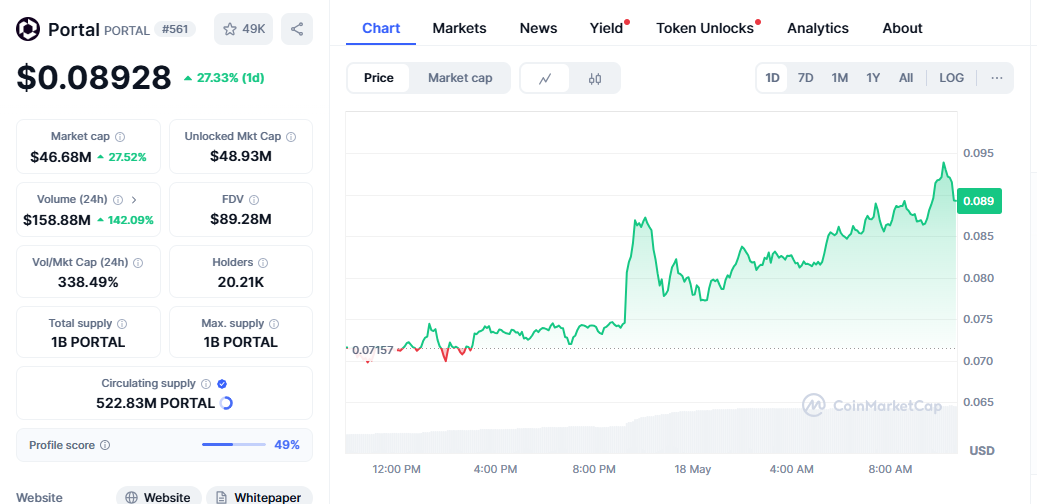The image size is (1037, 504).
Task: Toggle chart to Market cap view
Action: (460, 78)
